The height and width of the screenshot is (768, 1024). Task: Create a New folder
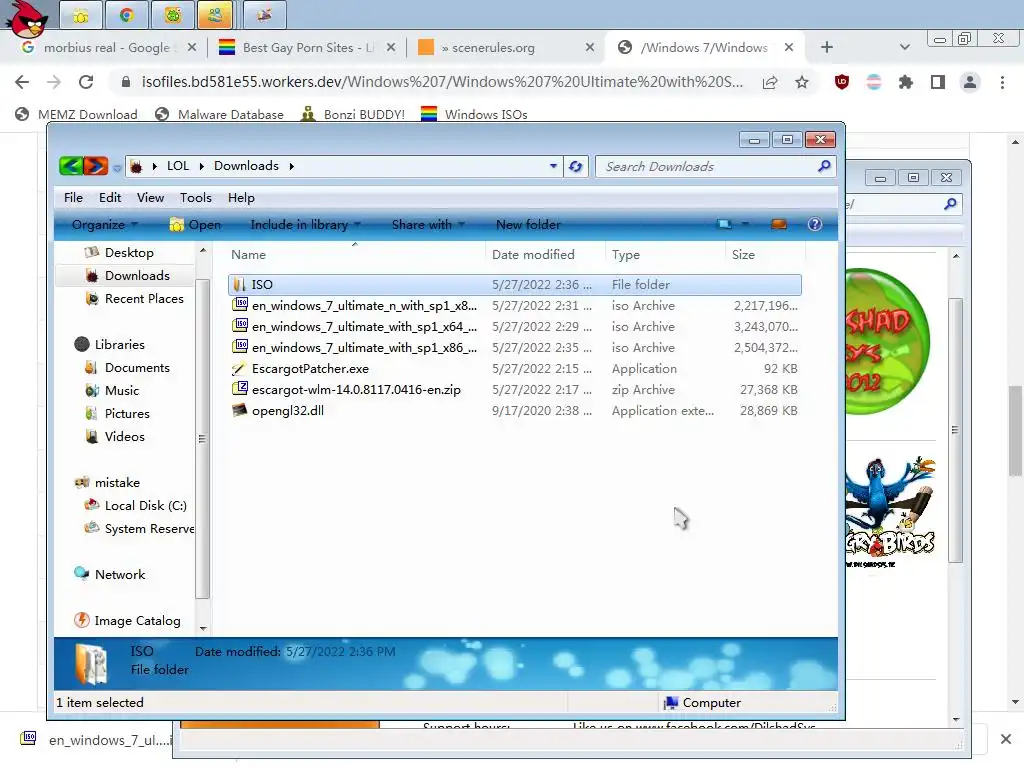(x=528, y=225)
